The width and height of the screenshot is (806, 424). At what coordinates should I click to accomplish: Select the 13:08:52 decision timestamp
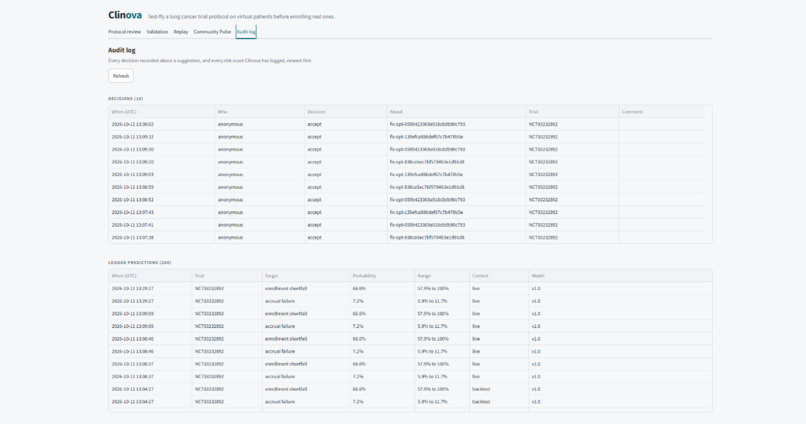(x=133, y=200)
